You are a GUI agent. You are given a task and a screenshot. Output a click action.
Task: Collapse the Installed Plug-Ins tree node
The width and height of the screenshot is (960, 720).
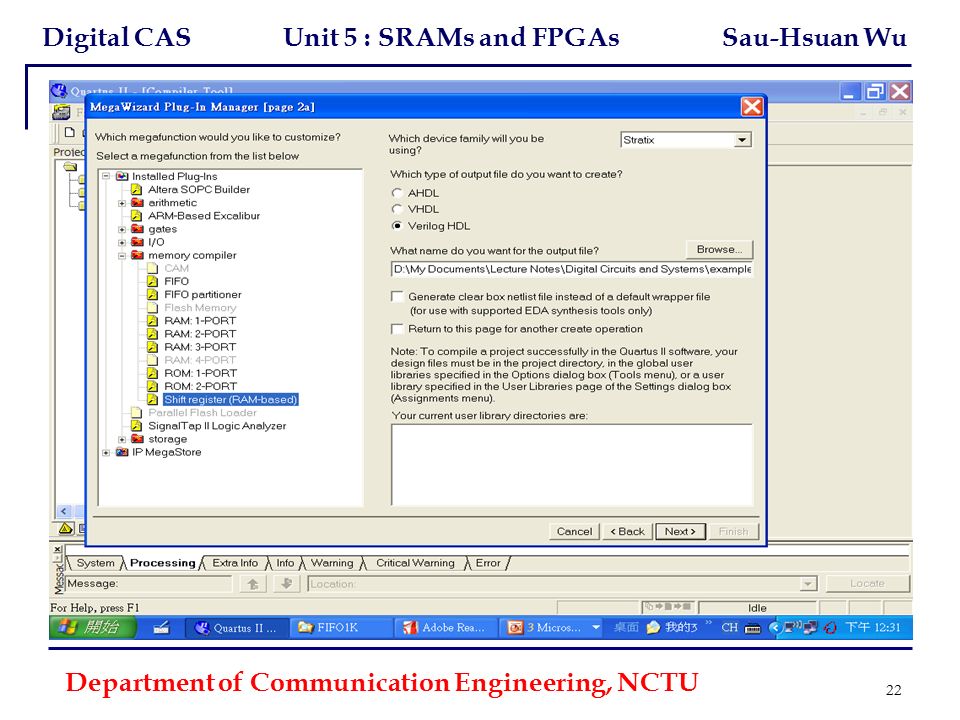[x=106, y=176]
